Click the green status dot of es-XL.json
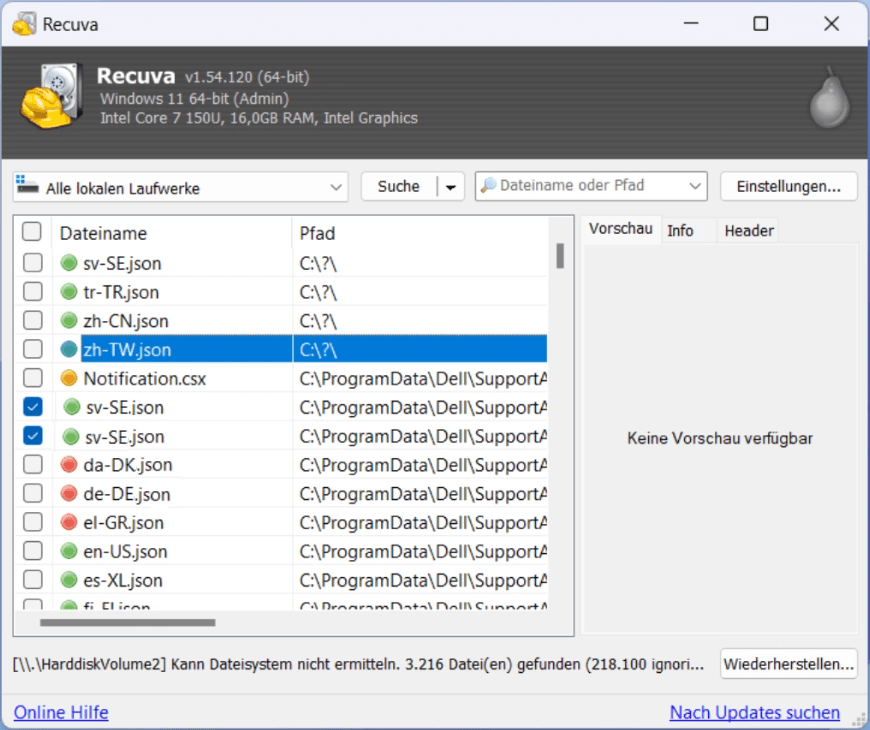The width and height of the screenshot is (870, 730). [69, 580]
